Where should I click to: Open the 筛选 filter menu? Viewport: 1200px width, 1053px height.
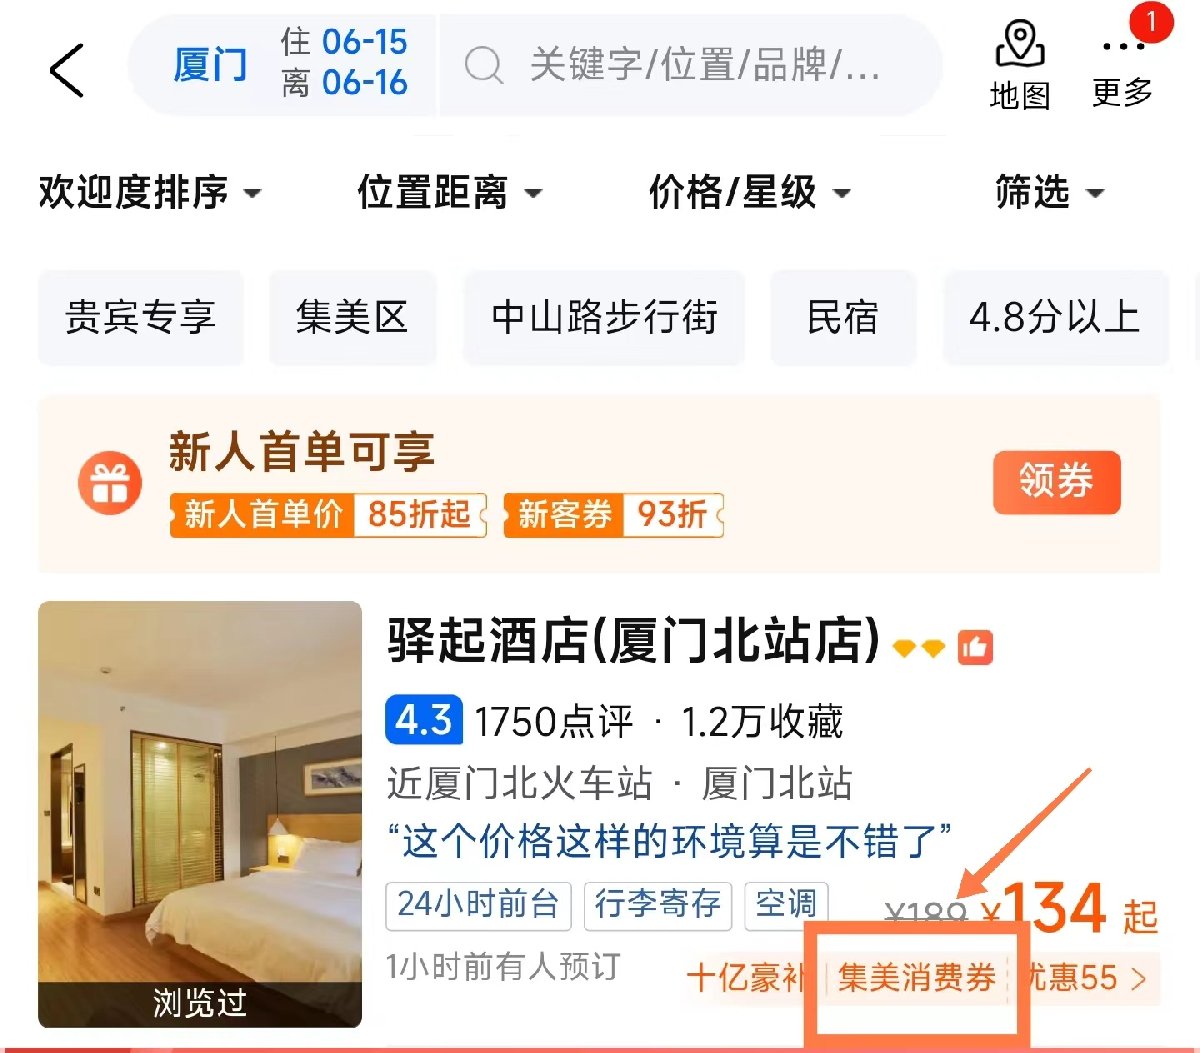click(x=1050, y=192)
